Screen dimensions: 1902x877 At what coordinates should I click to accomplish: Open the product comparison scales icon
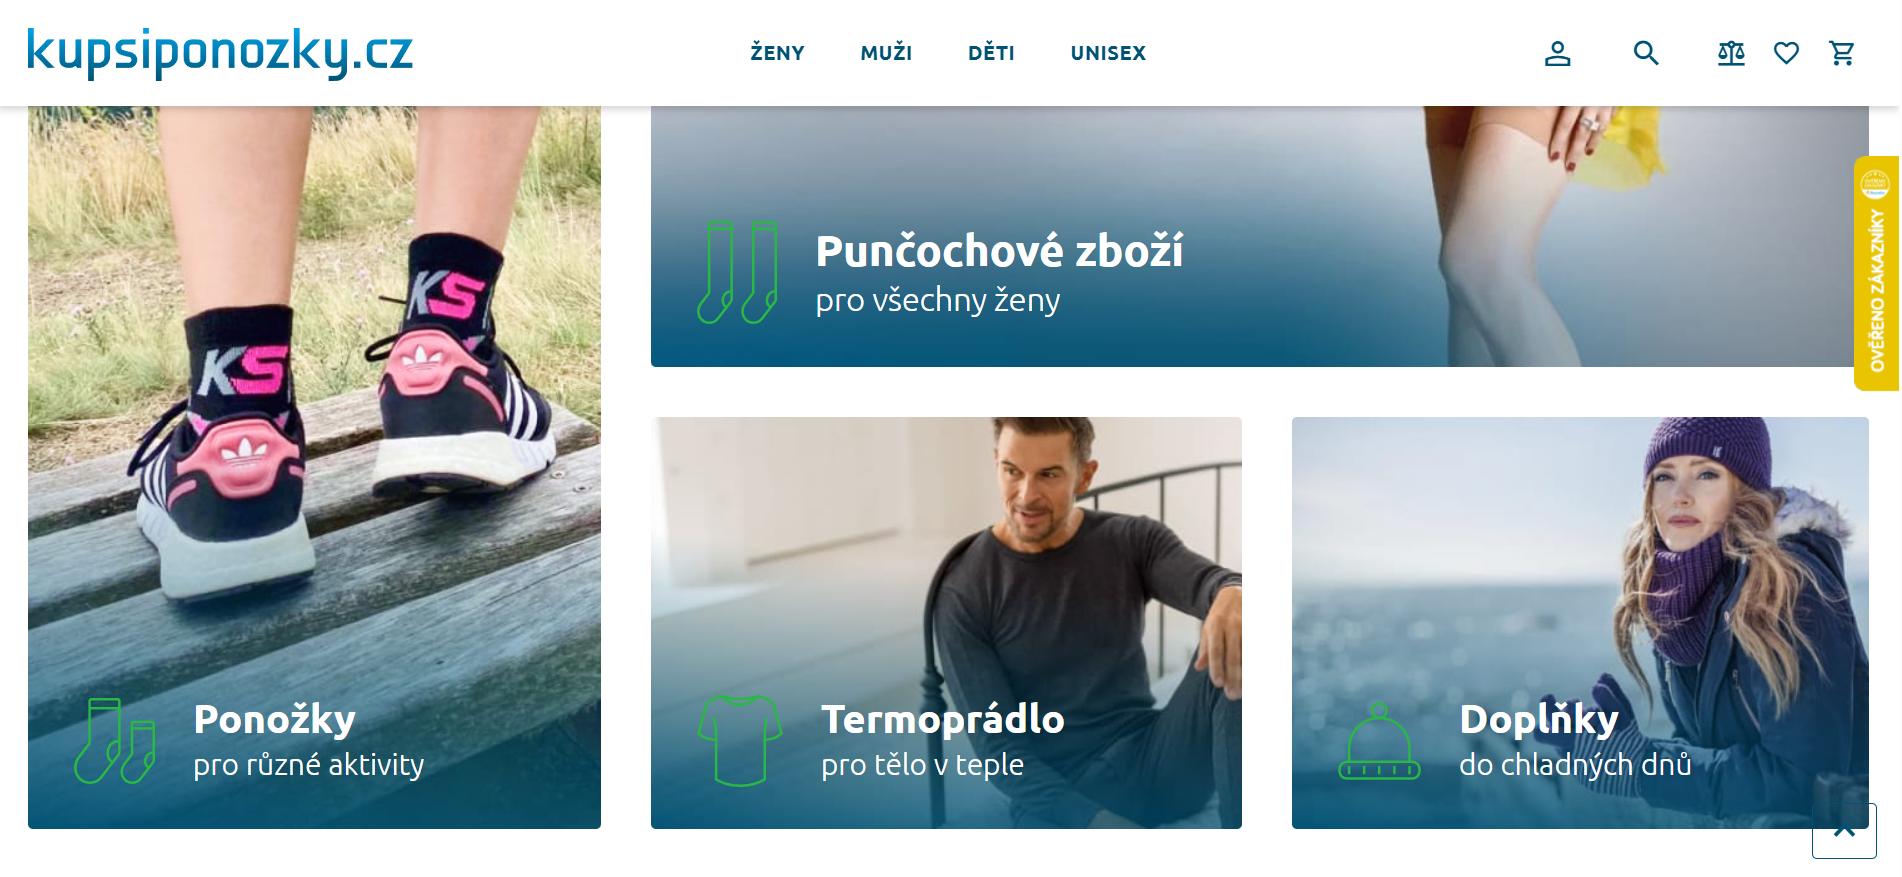tap(1731, 53)
